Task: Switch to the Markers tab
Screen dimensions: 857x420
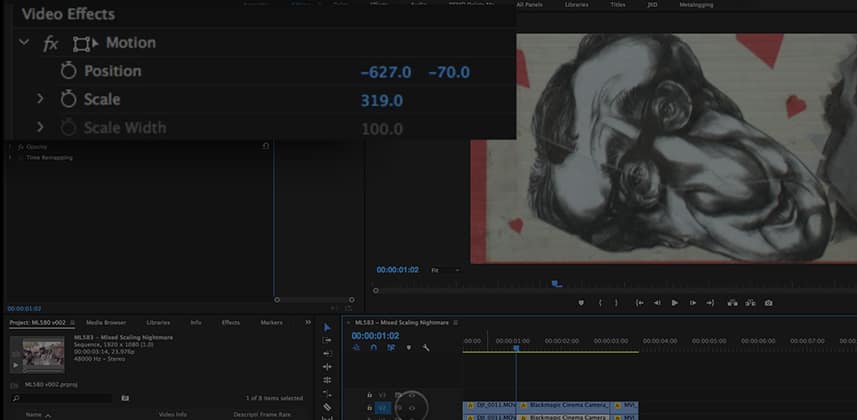Action: pyautogui.click(x=271, y=323)
